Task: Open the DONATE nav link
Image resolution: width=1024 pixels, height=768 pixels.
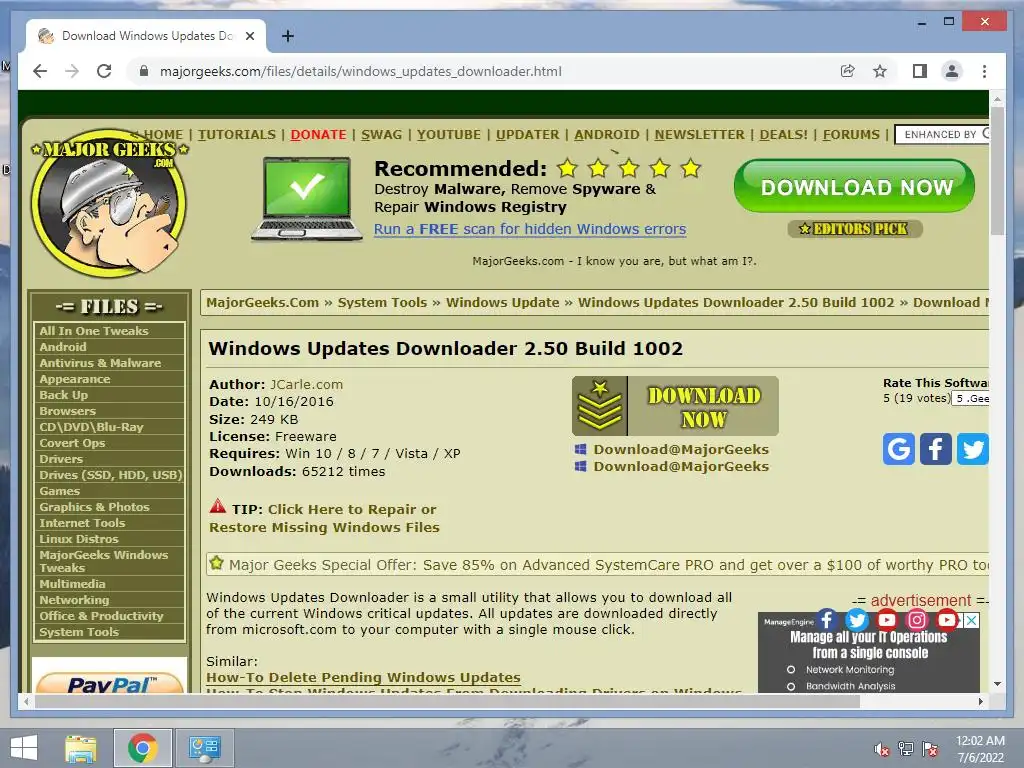Action: tap(318, 135)
